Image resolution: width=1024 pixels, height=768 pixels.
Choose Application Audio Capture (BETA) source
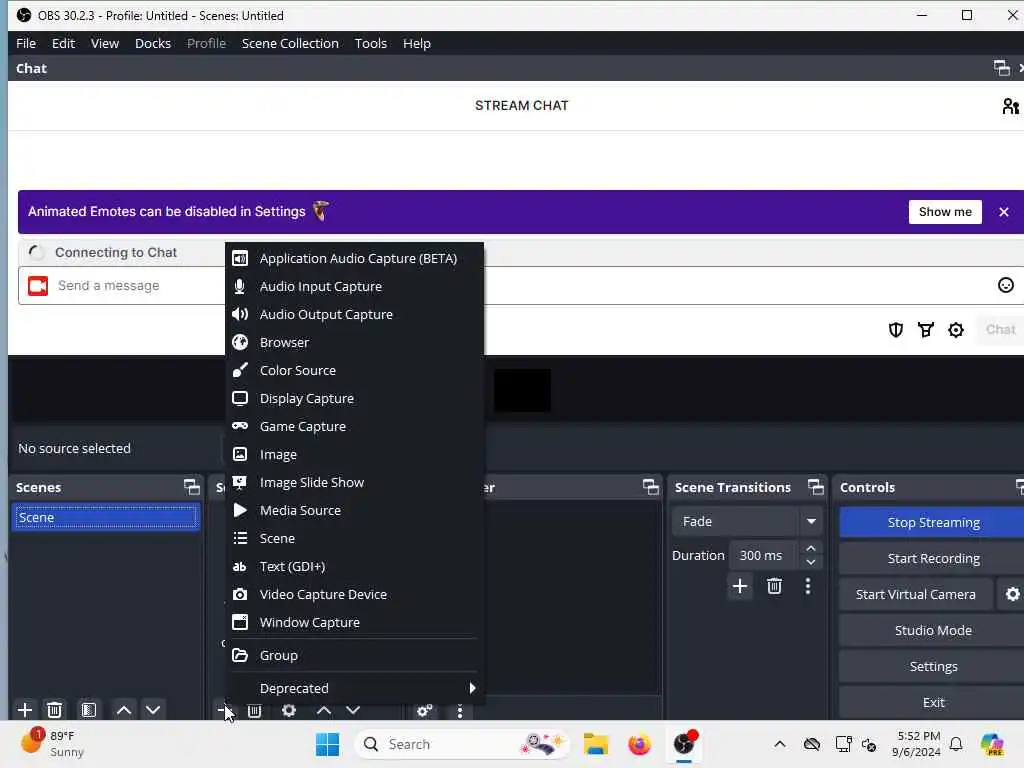(x=354, y=259)
